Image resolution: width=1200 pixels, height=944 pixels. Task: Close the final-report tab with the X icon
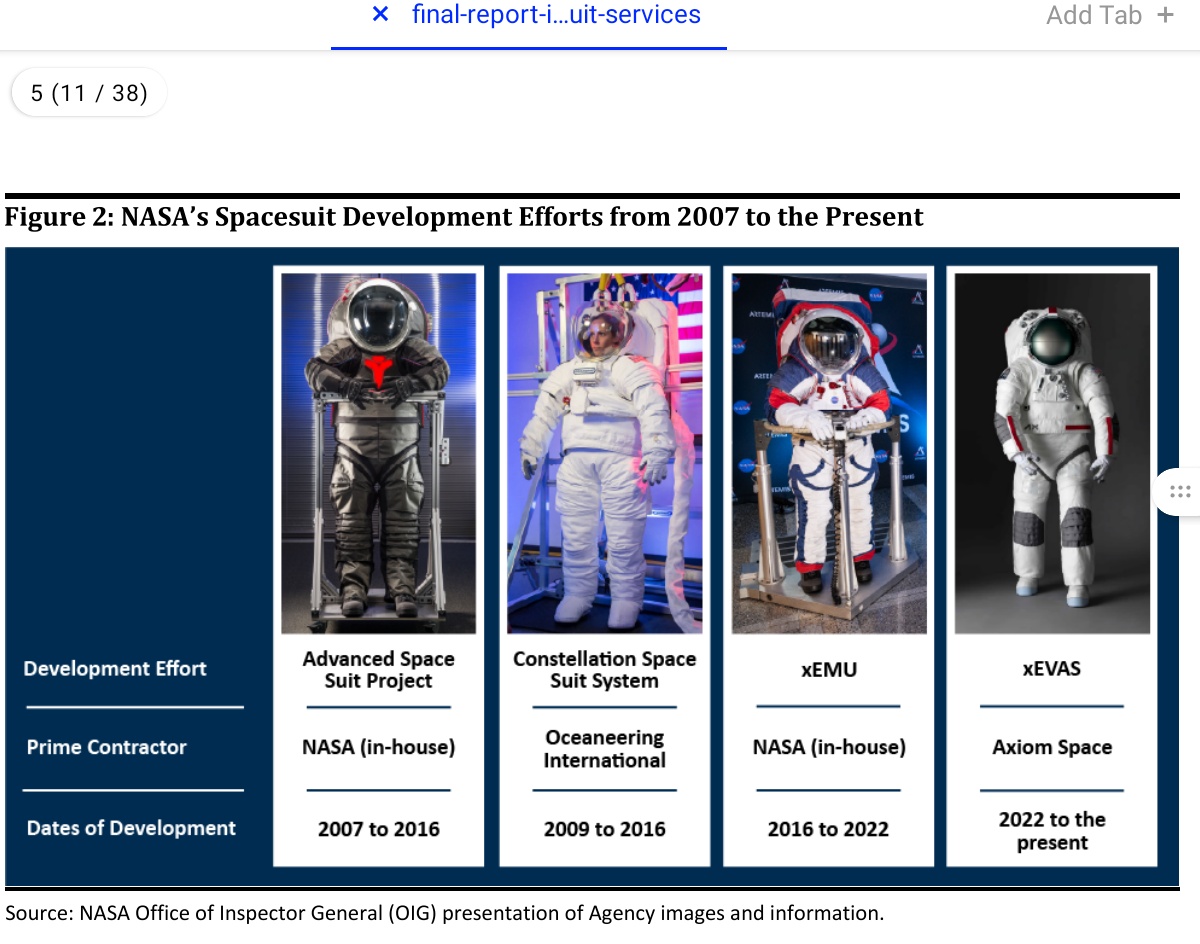click(x=380, y=15)
